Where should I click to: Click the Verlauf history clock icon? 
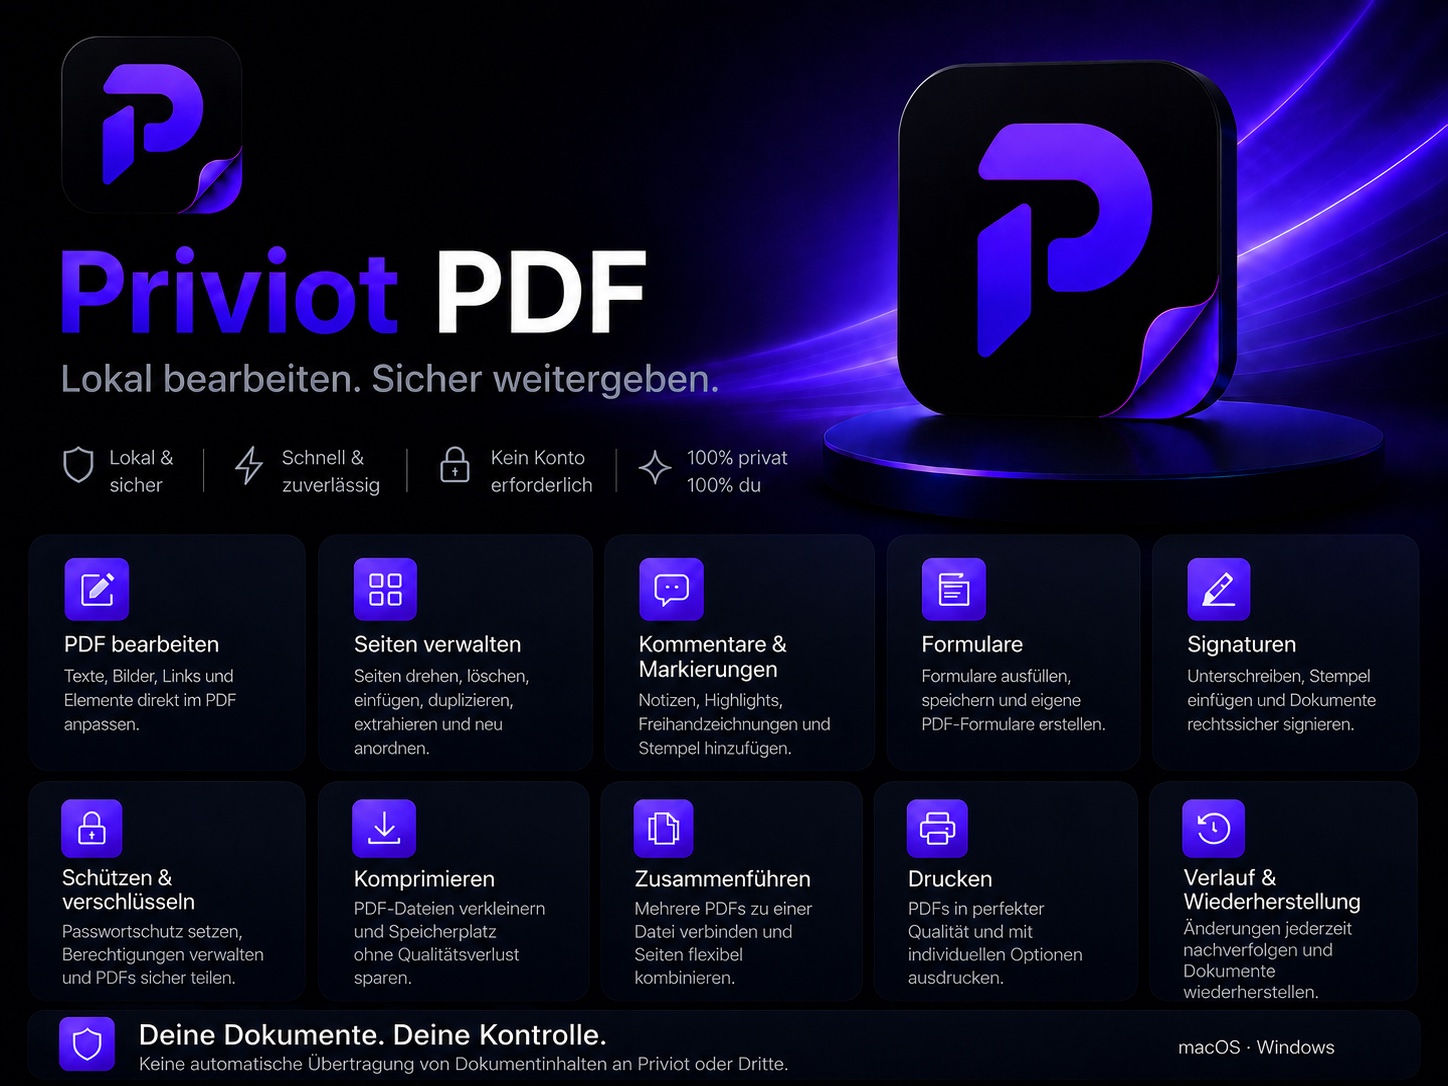click(x=1214, y=828)
